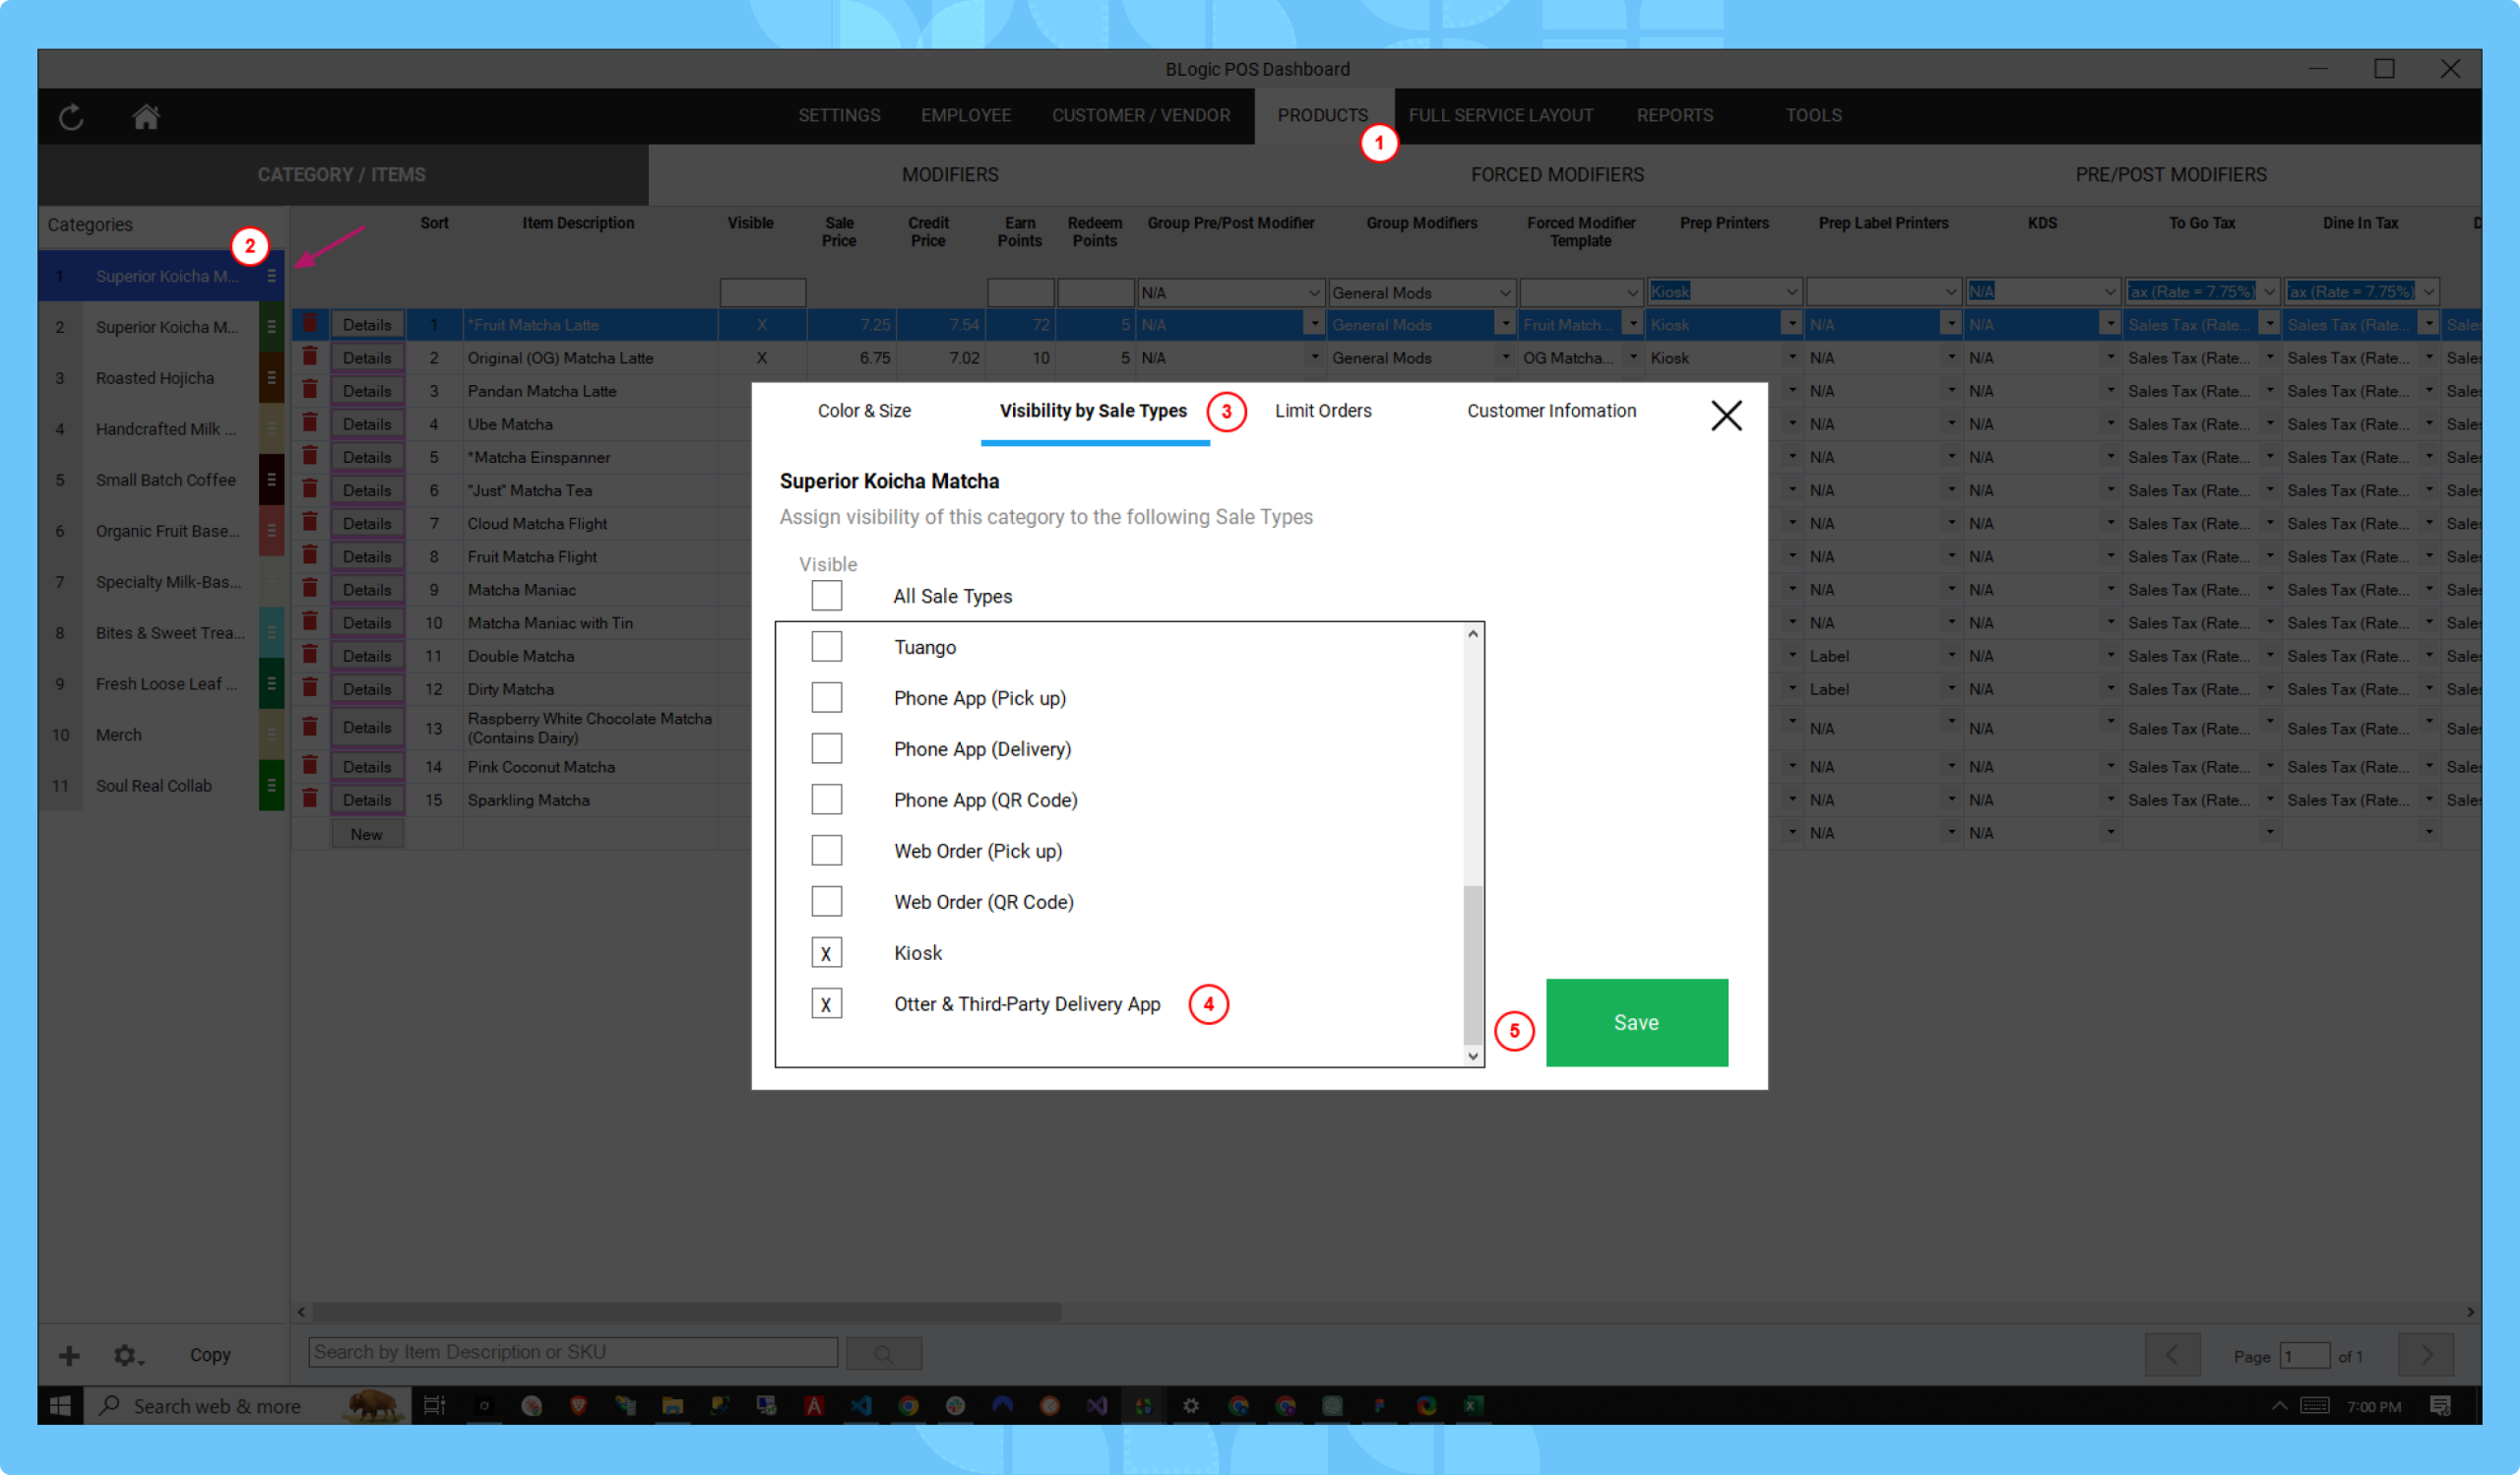Expand the Group Modifiers General Mods filter dropdown

point(1504,292)
